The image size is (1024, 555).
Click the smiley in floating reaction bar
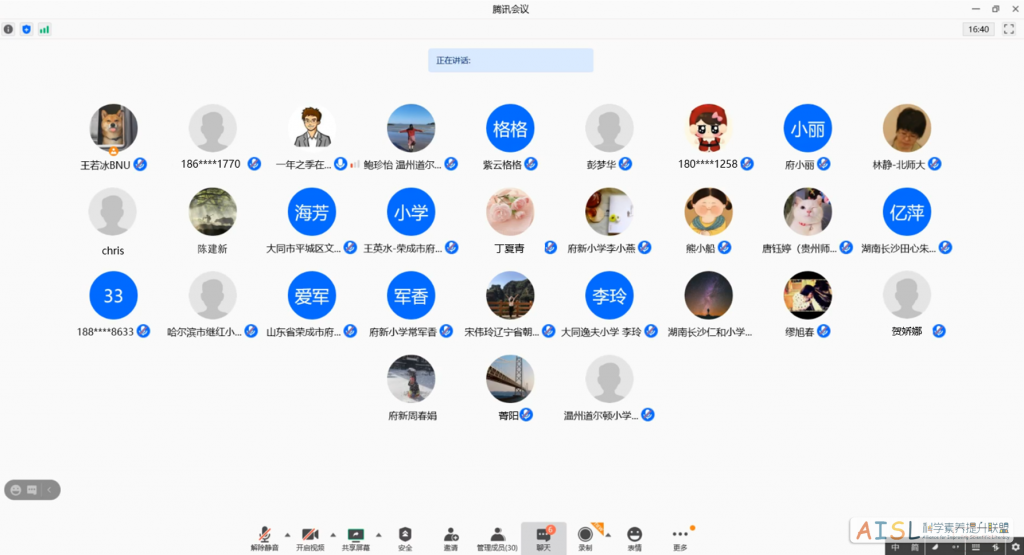[x=16, y=490]
